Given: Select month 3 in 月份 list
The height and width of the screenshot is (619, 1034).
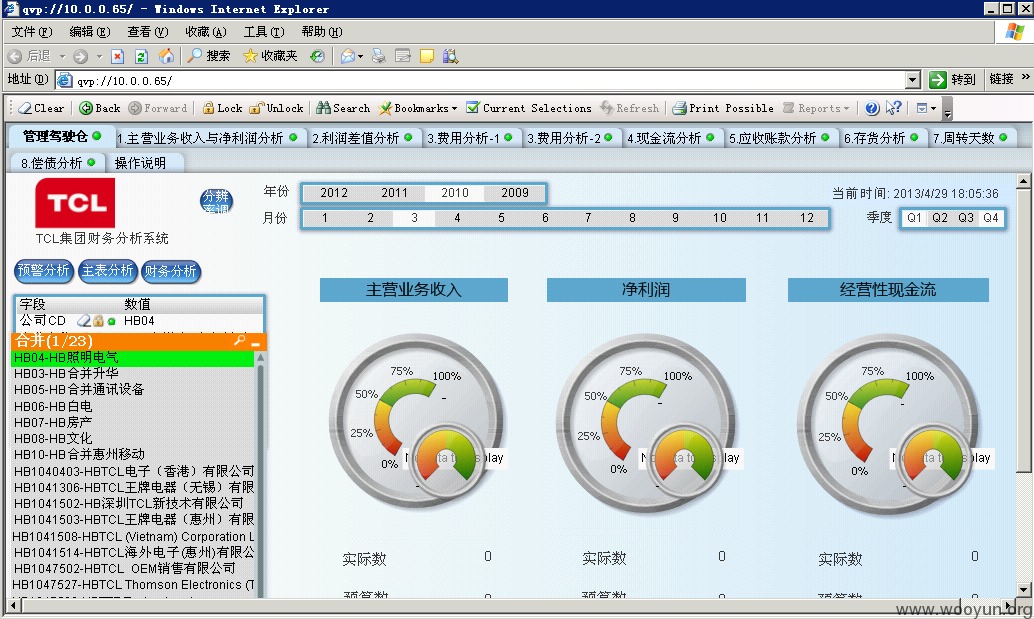Looking at the screenshot, I should [414, 218].
